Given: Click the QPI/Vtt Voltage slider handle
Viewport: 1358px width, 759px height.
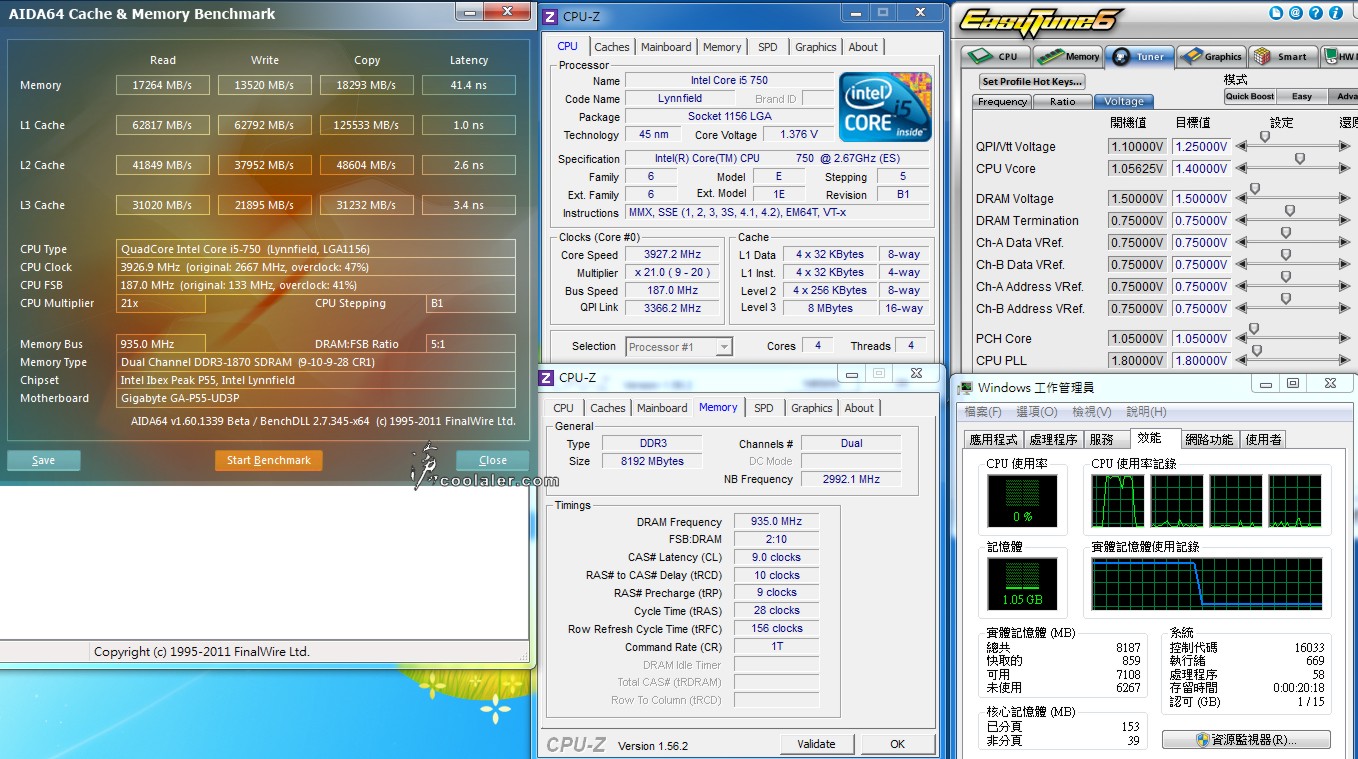Looking at the screenshot, I should [x=1265, y=137].
